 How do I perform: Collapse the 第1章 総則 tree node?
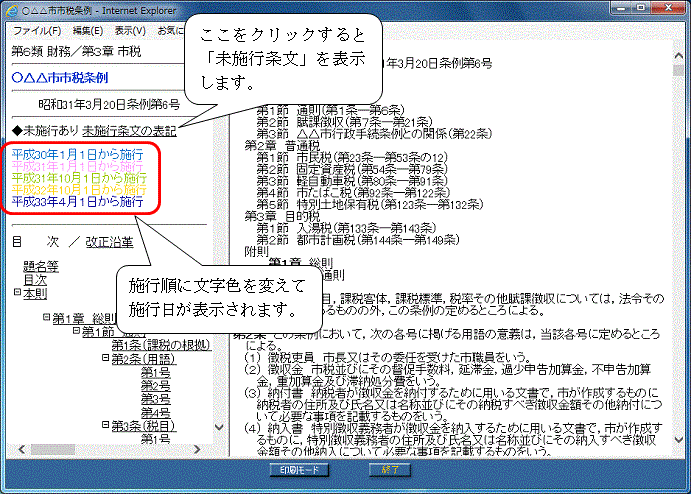pos(46,318)
